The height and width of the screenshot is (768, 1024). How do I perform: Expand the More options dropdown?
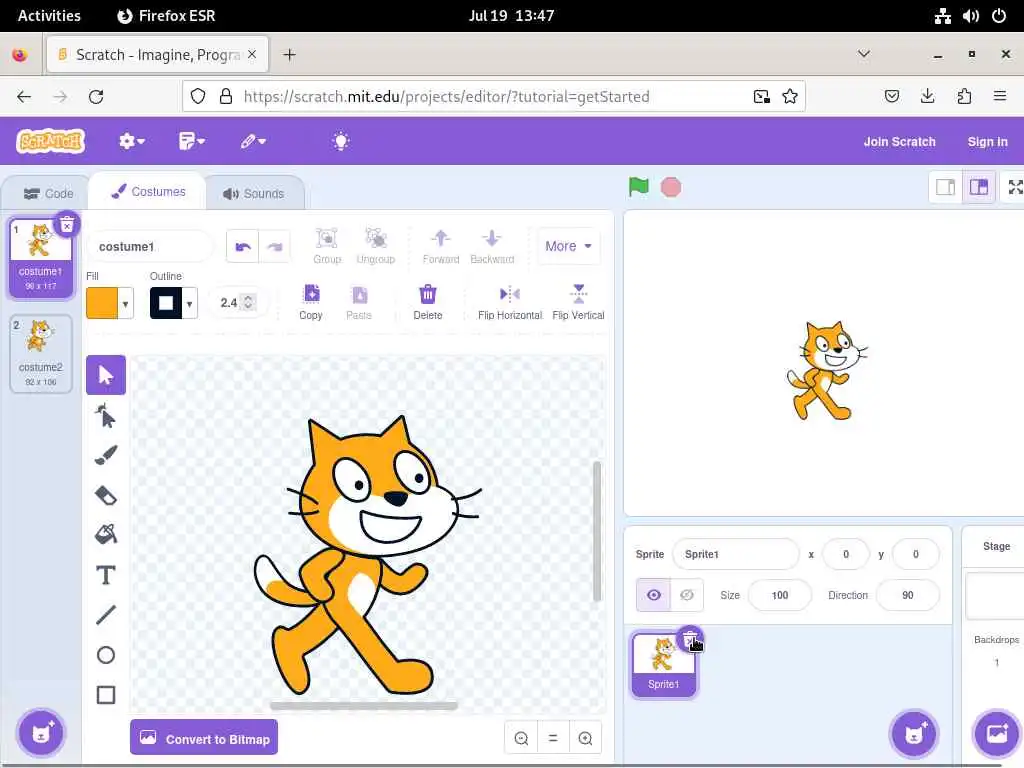click(x=569, y=246)
